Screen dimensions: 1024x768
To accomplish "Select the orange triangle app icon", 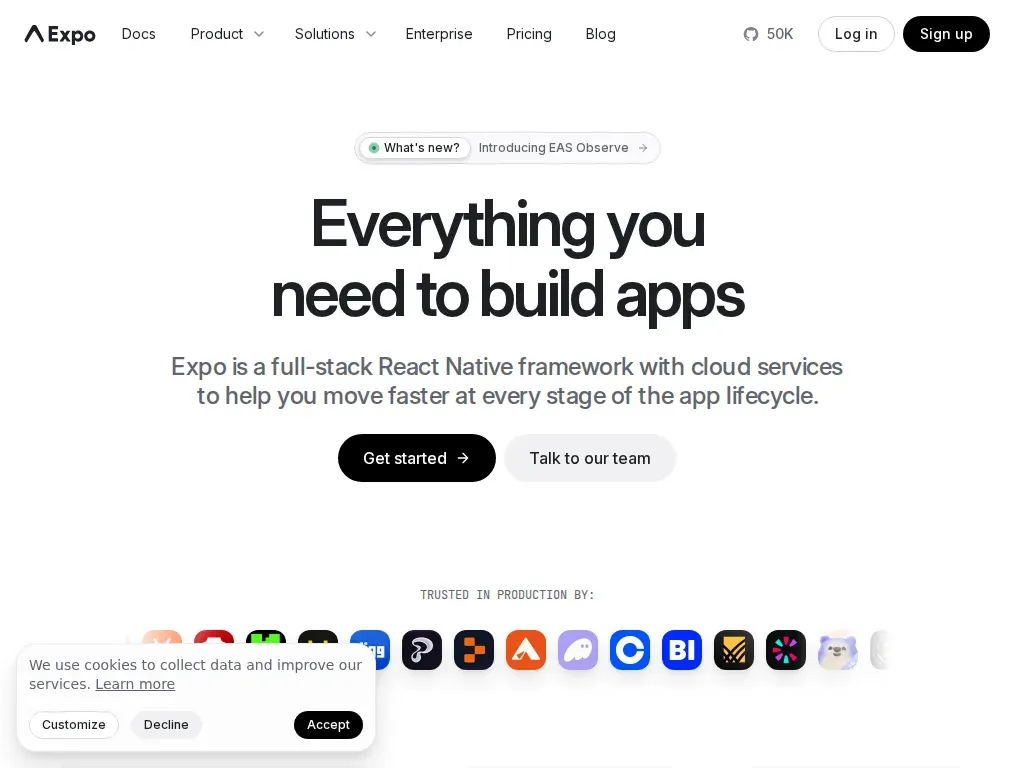I will pos(526,650).
